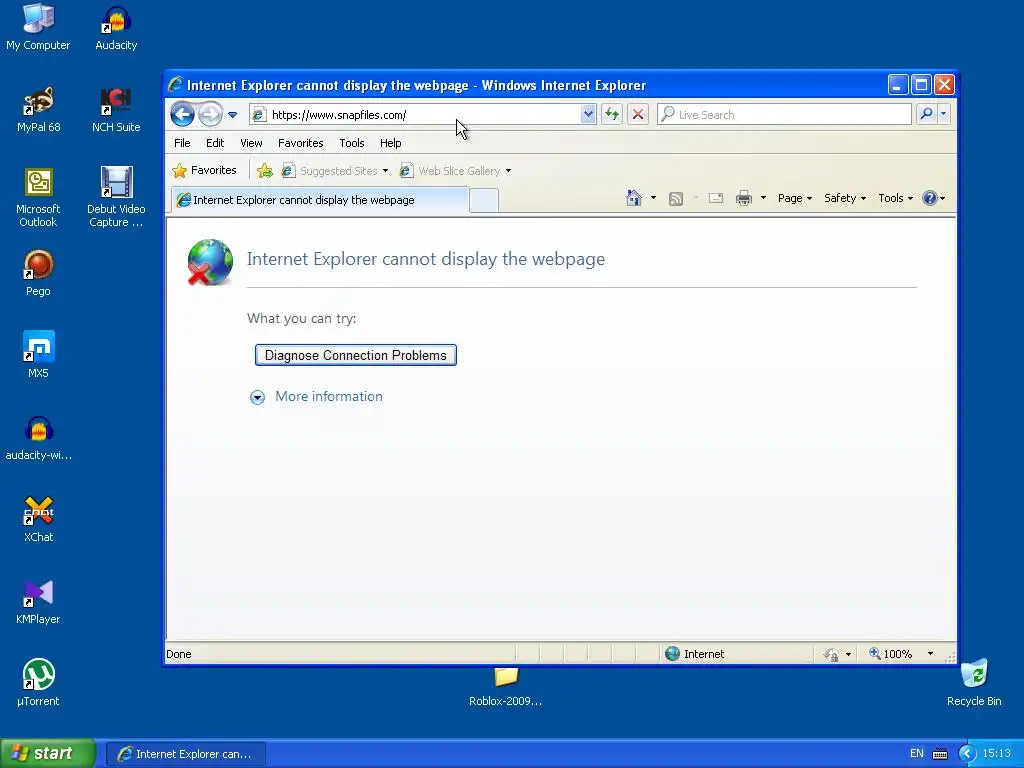Go back with the Back arrow button
This screenshot has width=1024, height=768.
click(182, 115)
